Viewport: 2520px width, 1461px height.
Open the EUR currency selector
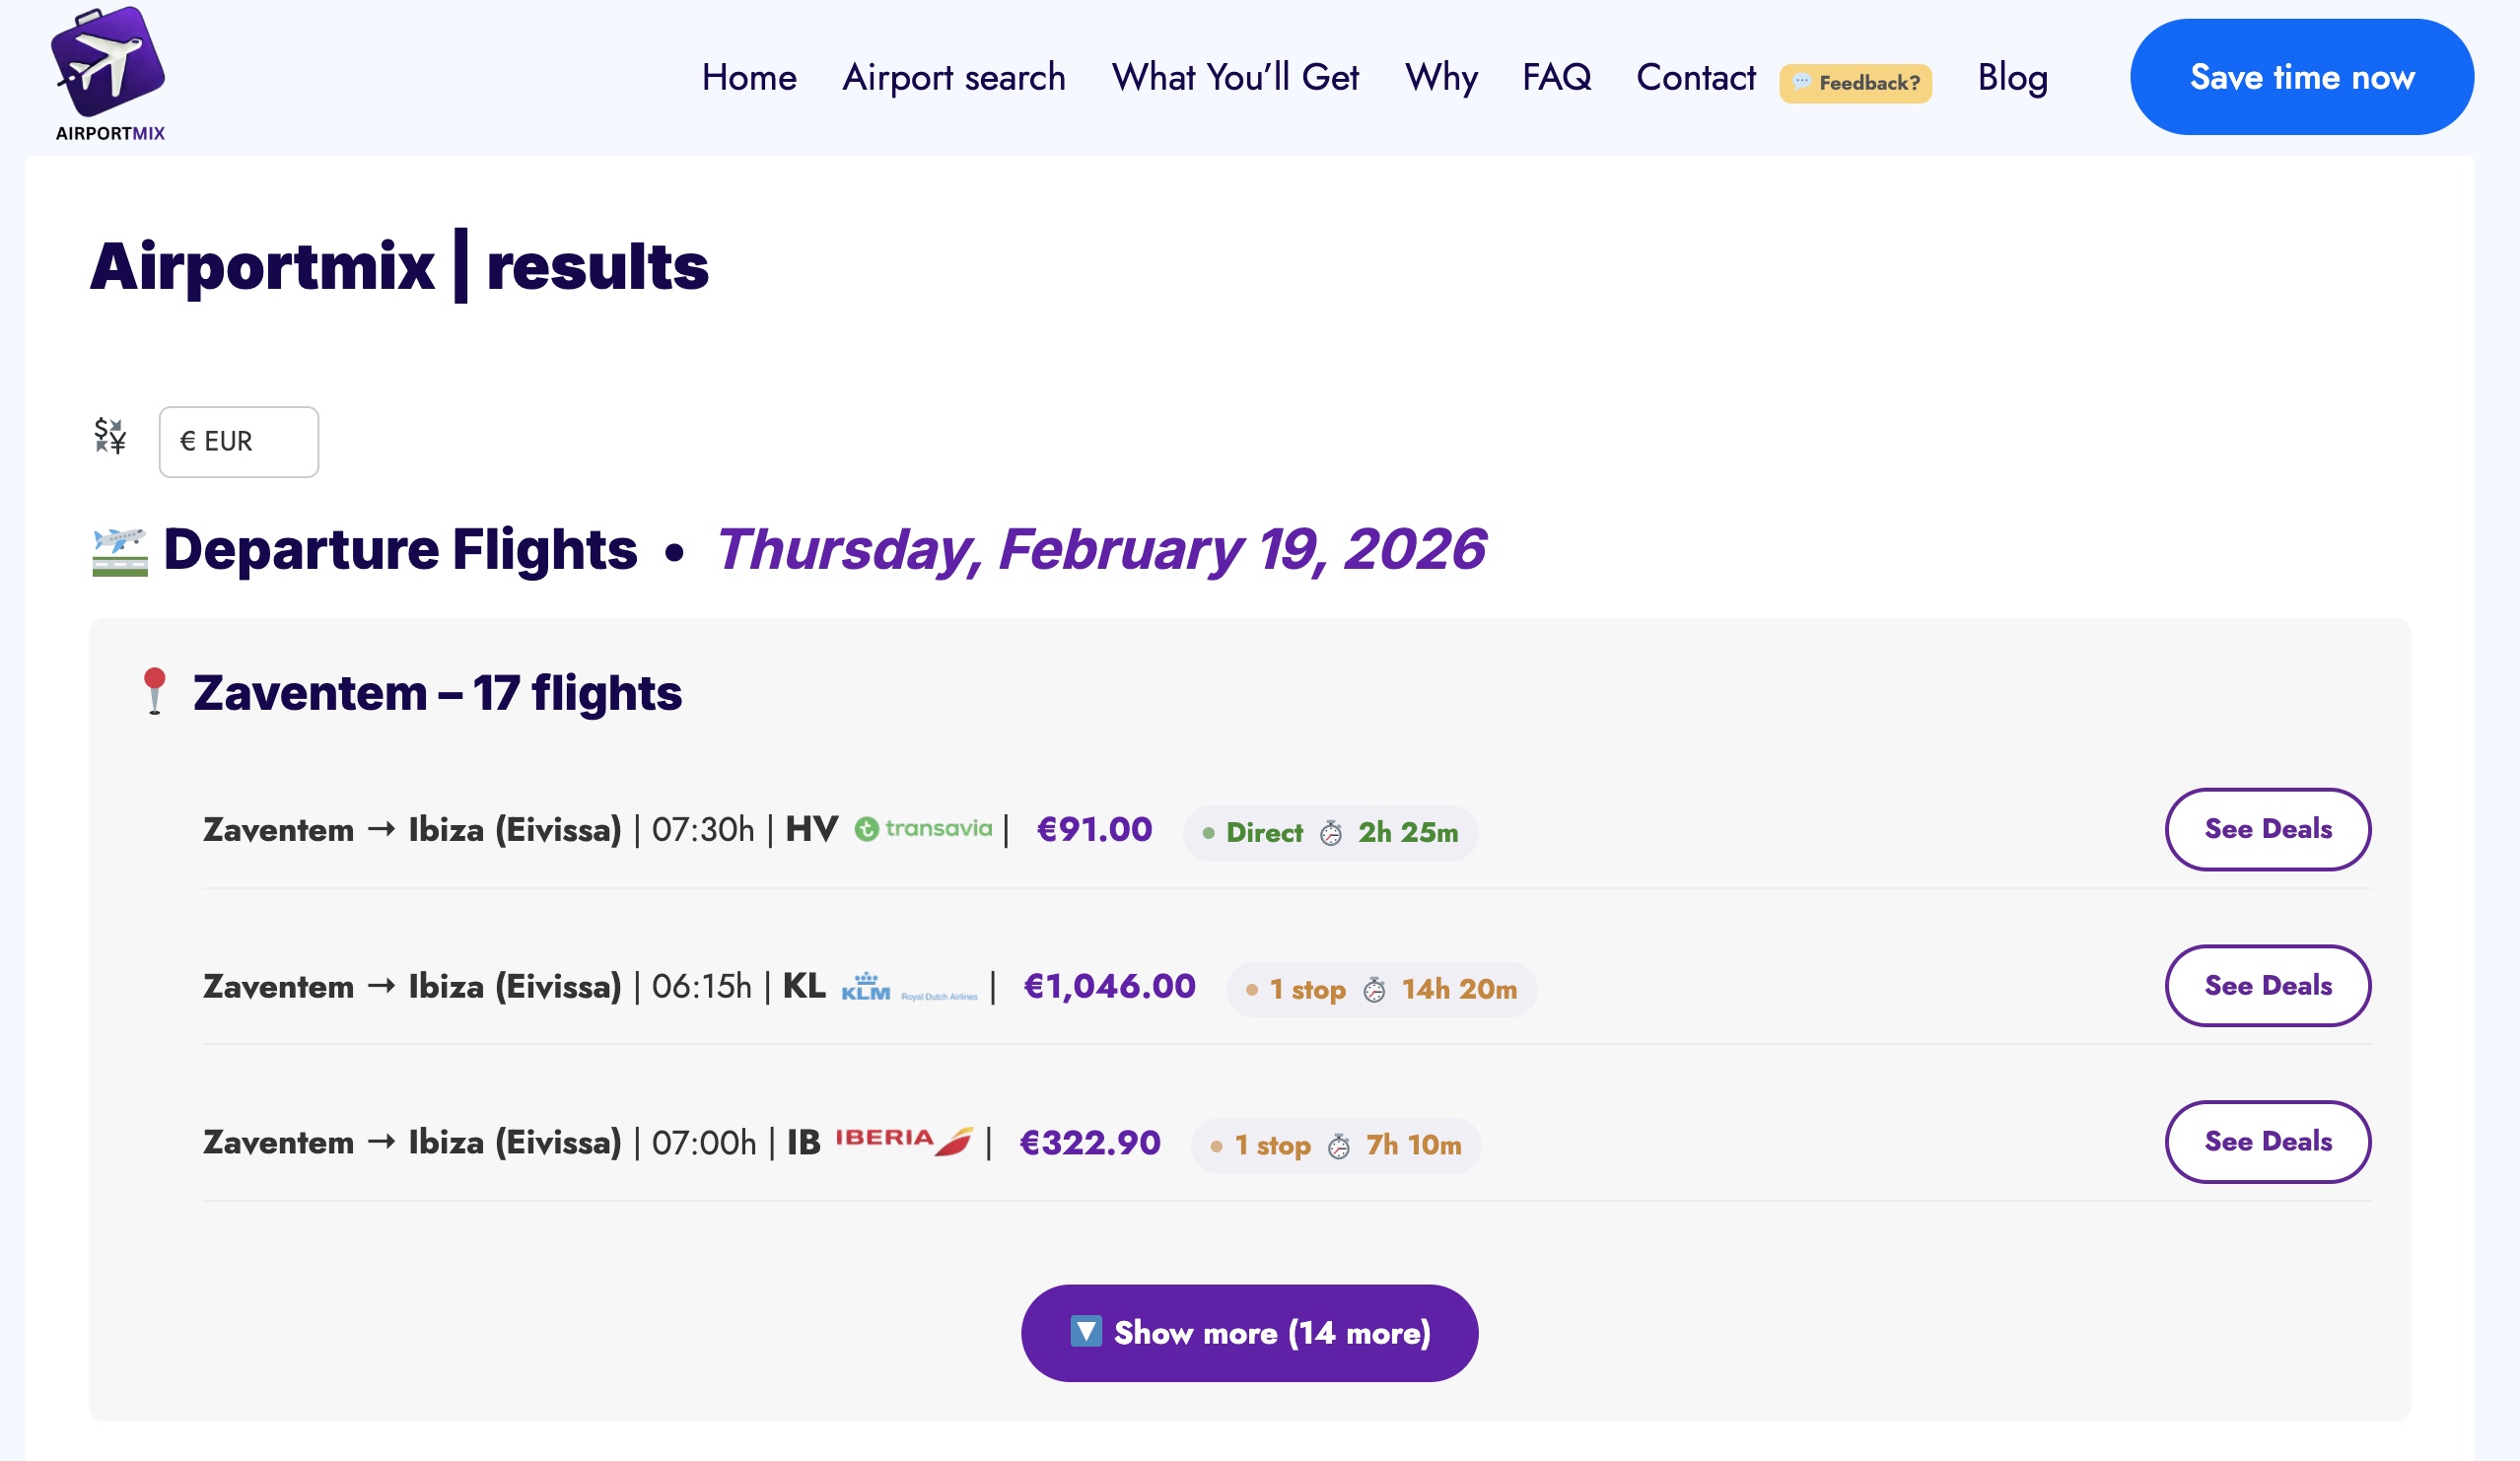pos(238,441)
